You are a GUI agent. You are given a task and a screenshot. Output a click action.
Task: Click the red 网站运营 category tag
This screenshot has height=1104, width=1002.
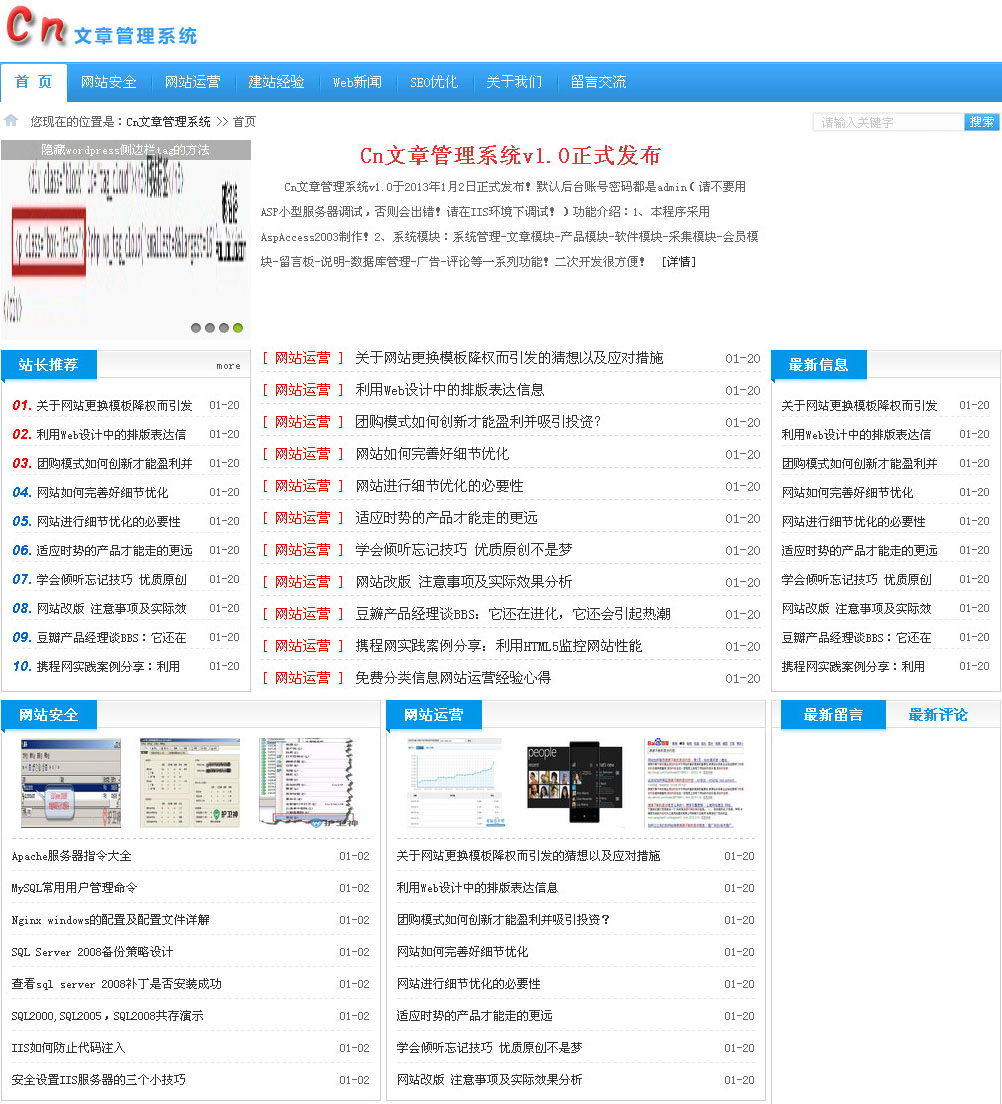pyautogui.click(x=303, y=357)
